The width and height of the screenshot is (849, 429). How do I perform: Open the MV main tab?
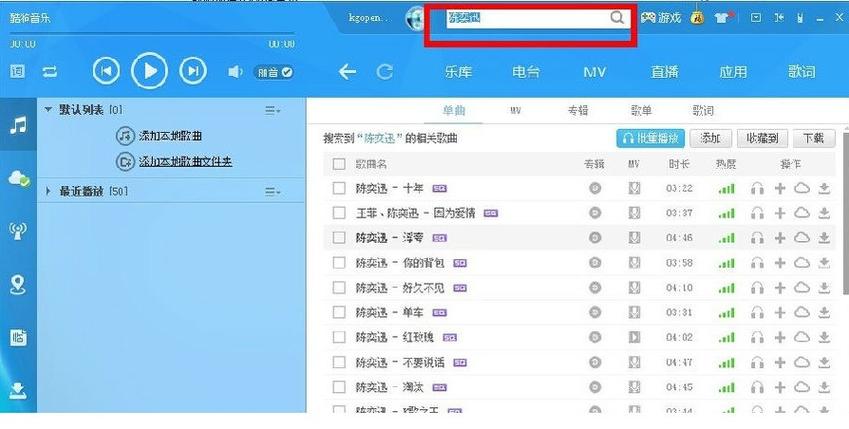point(595,72)
